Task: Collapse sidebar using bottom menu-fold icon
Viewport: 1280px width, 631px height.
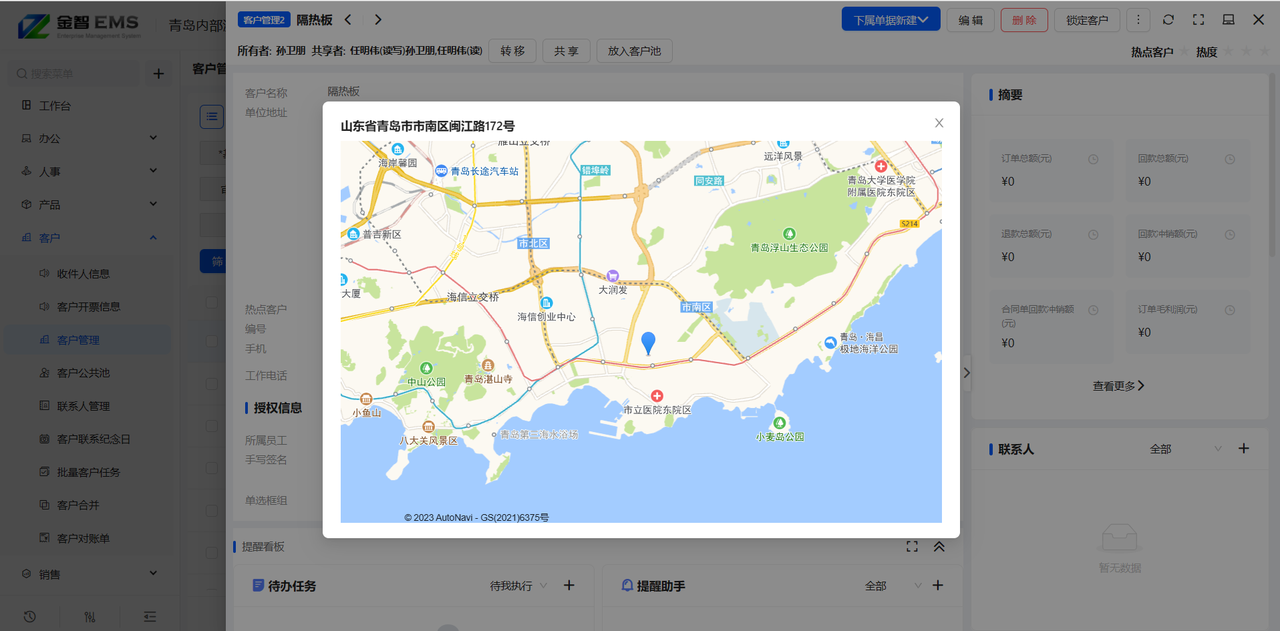Action: (150, 616)
